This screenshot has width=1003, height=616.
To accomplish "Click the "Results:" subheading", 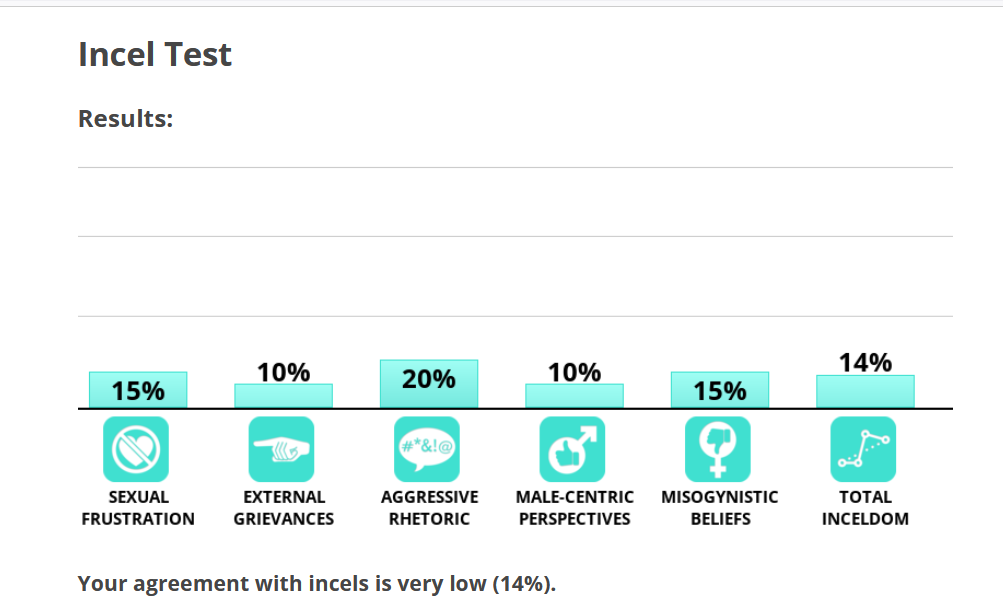I will coord(126,119).
